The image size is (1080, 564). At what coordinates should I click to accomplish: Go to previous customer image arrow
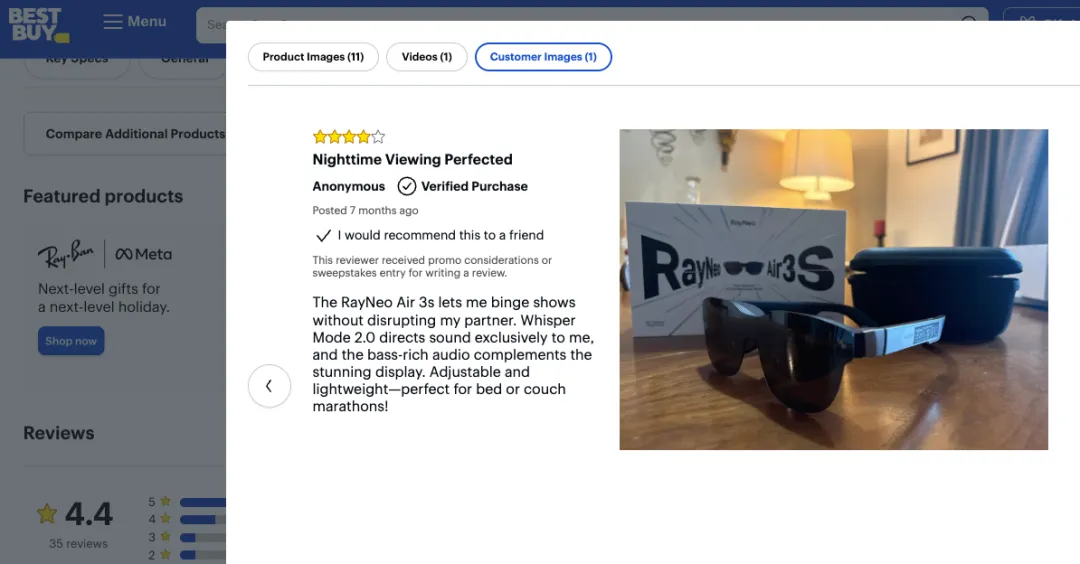click(x=269, y=386)
